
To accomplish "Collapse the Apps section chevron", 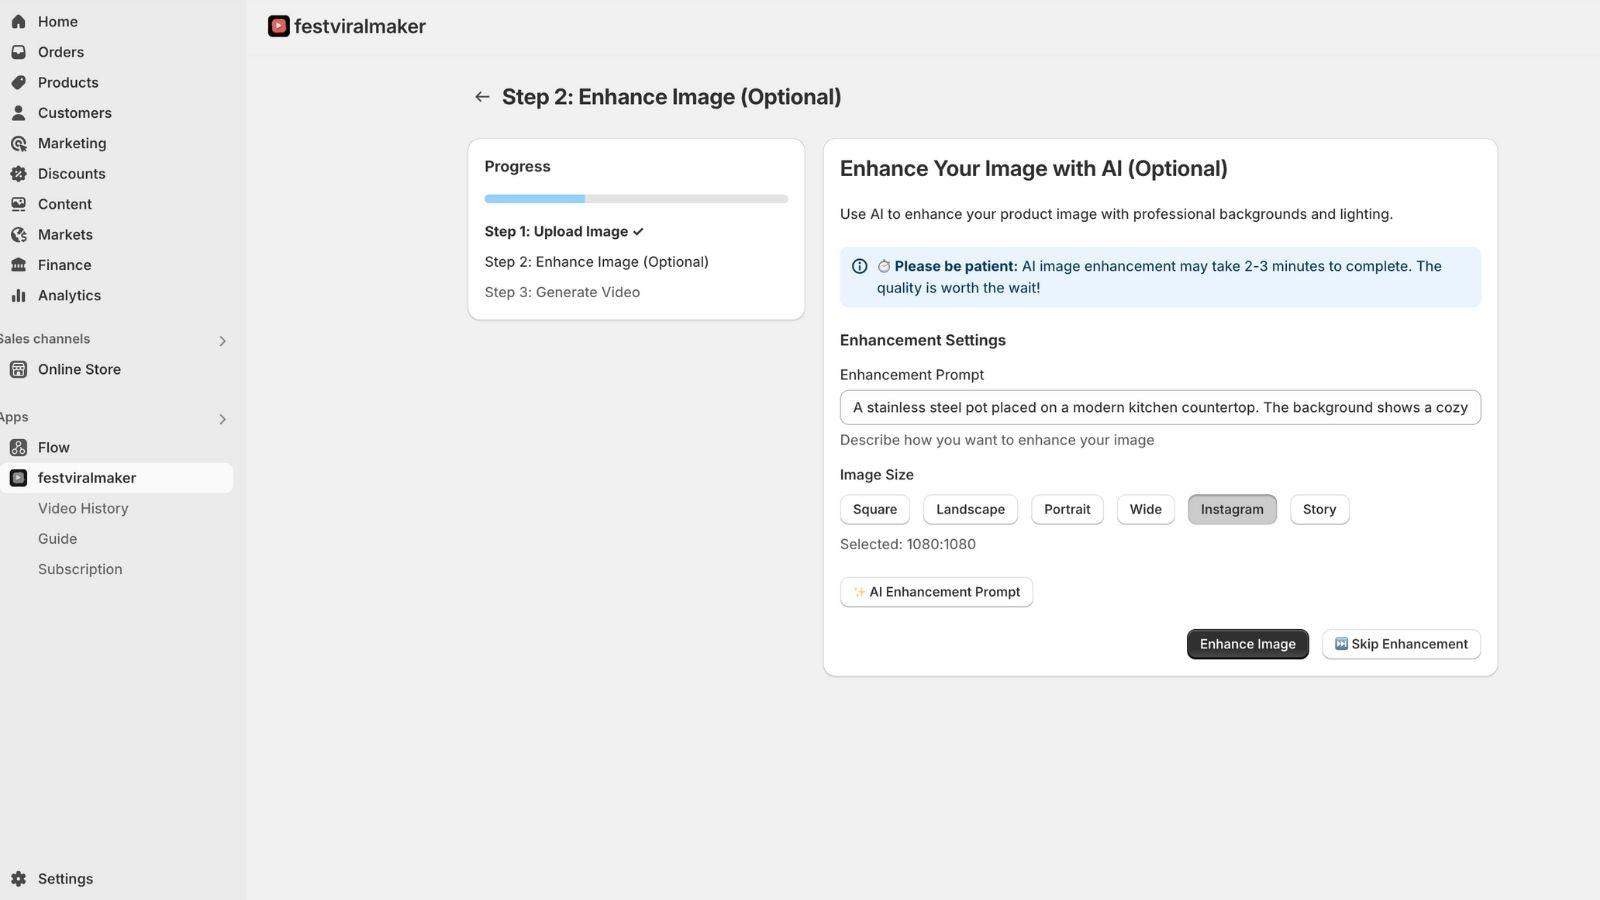I will coord(222,419).
